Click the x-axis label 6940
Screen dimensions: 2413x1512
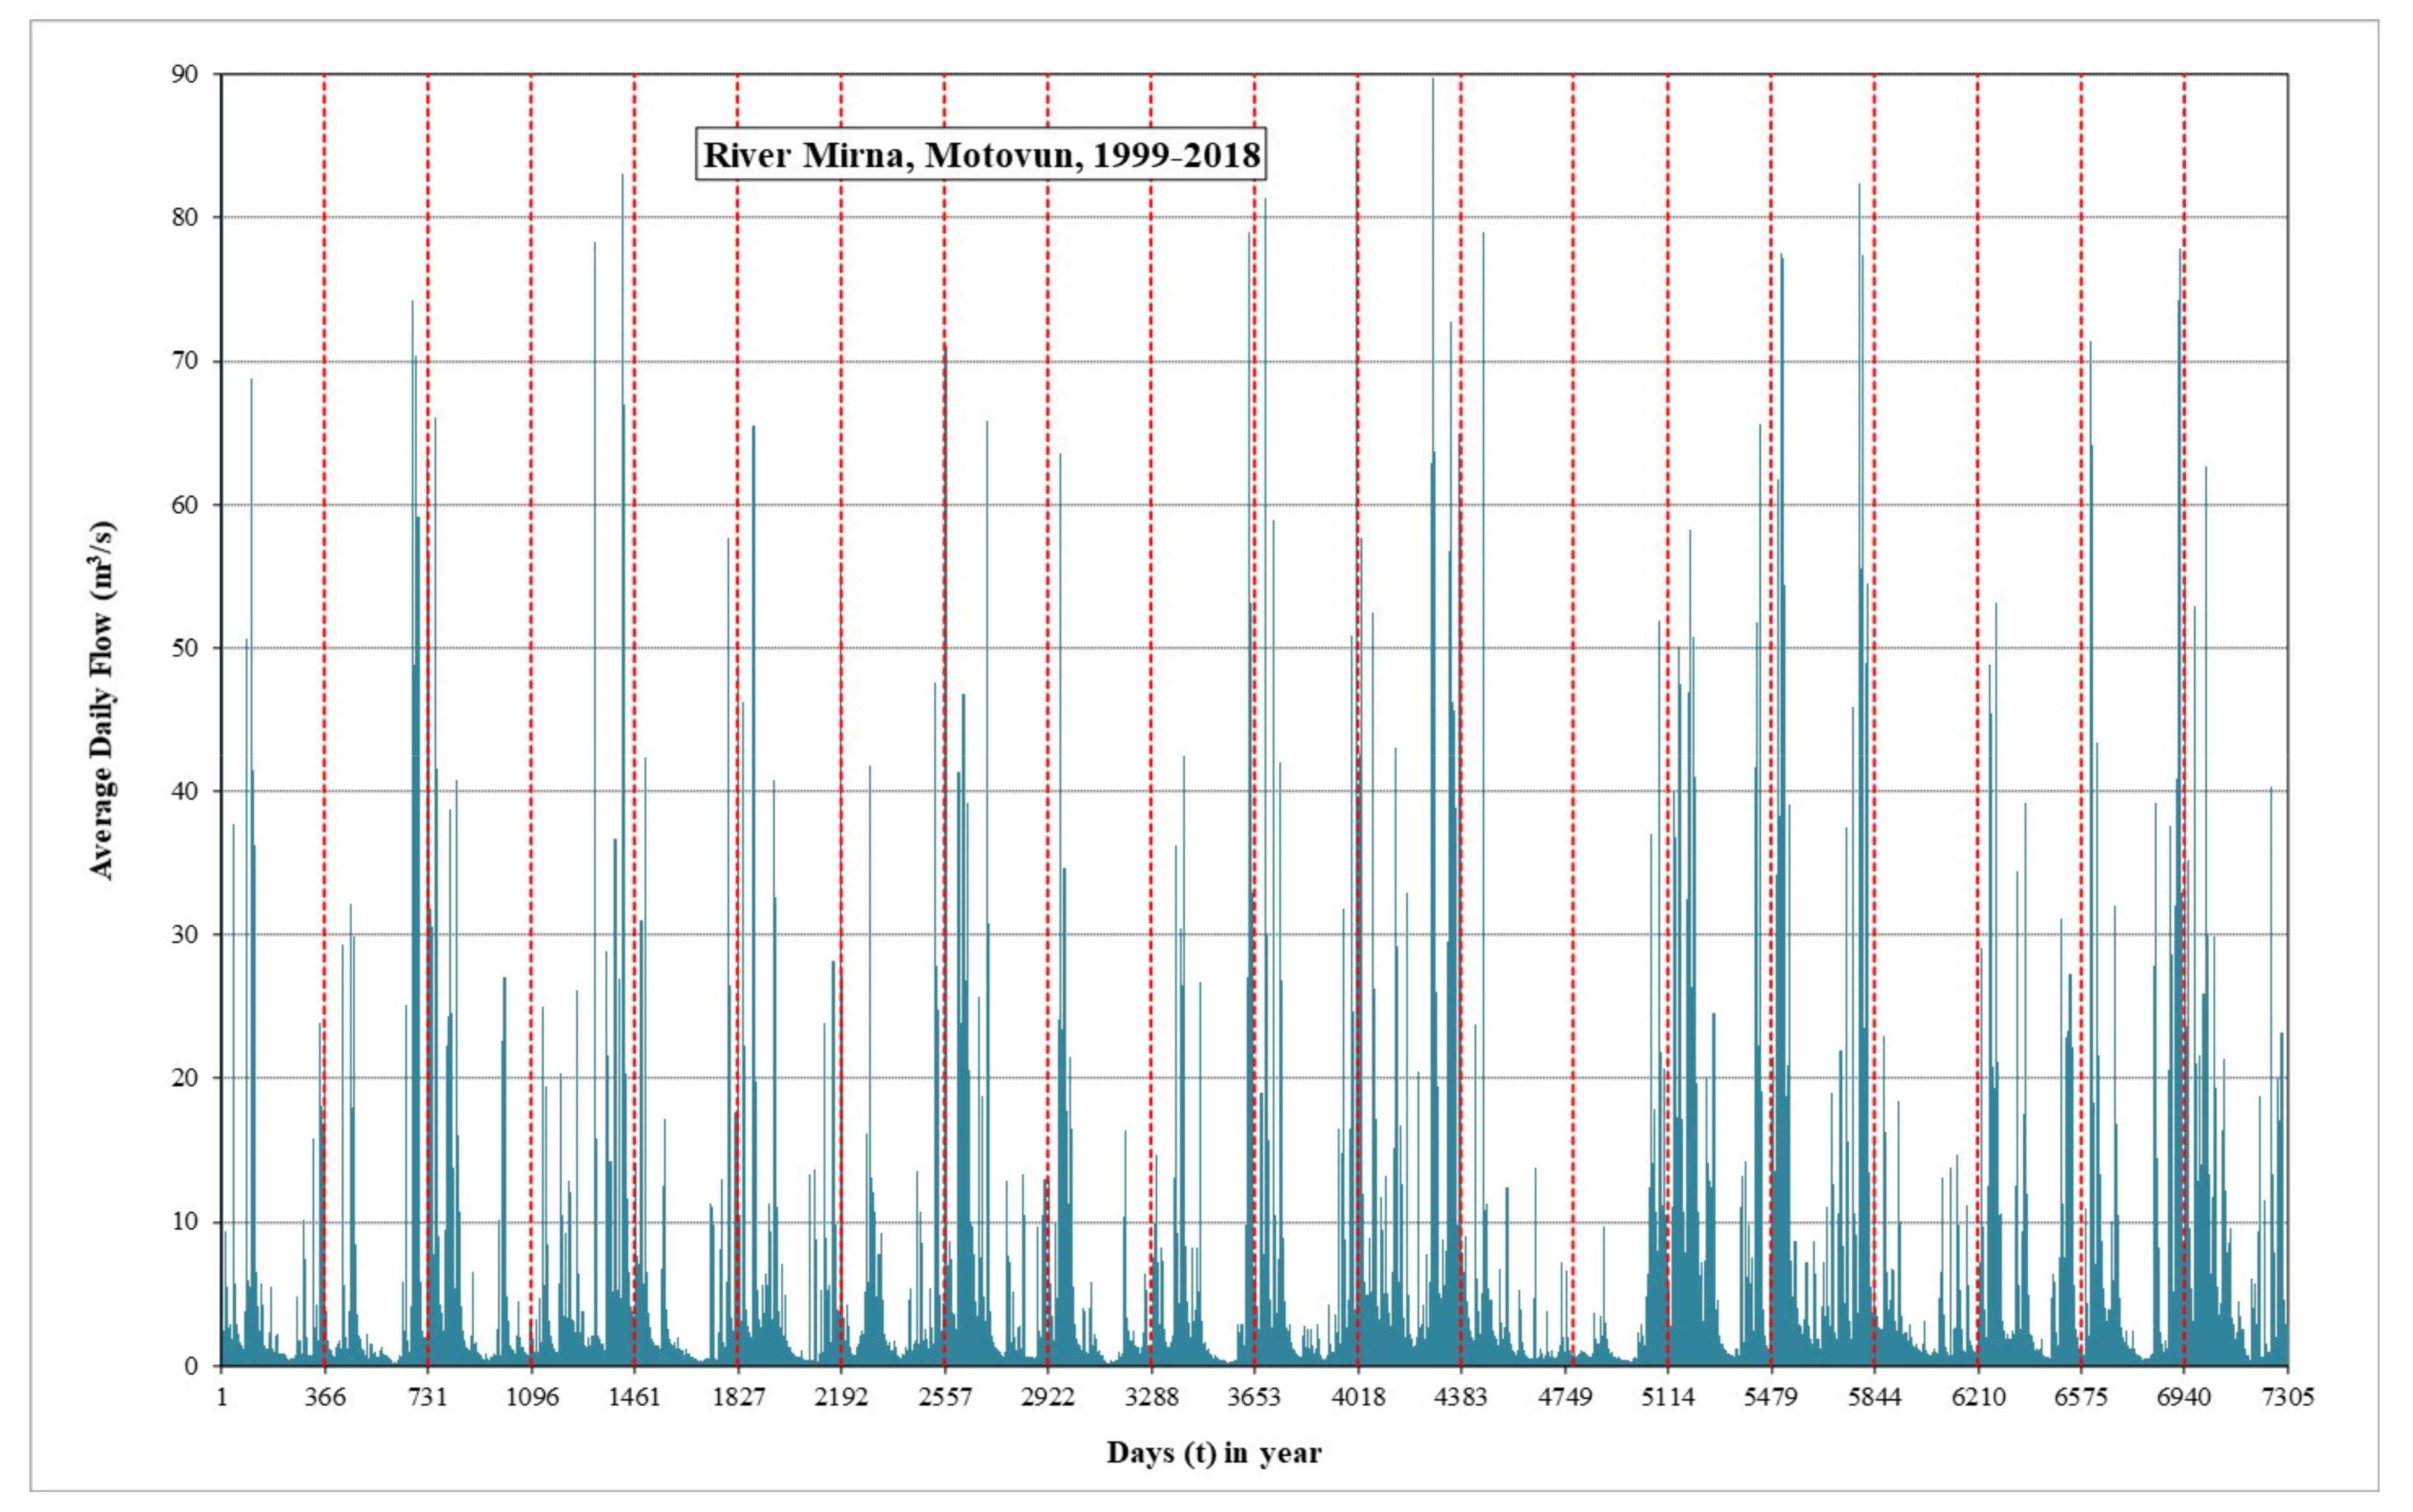(x=2184, y=1397)
